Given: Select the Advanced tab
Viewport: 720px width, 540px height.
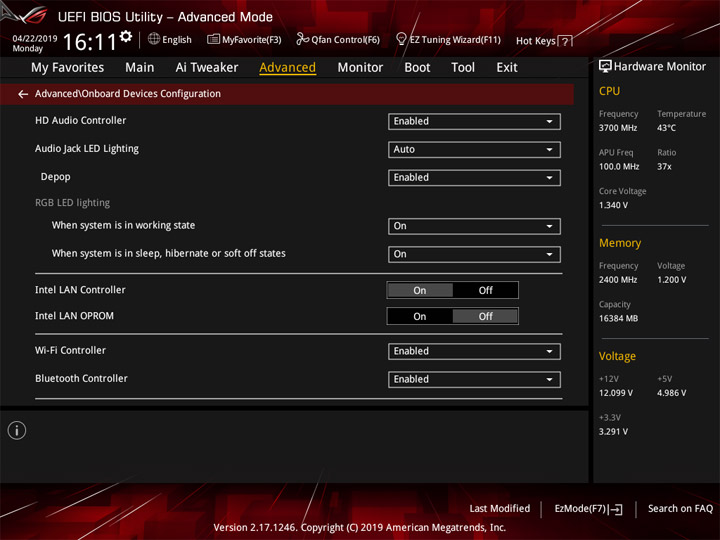Looking at the screenshot, I should point(287,68).
